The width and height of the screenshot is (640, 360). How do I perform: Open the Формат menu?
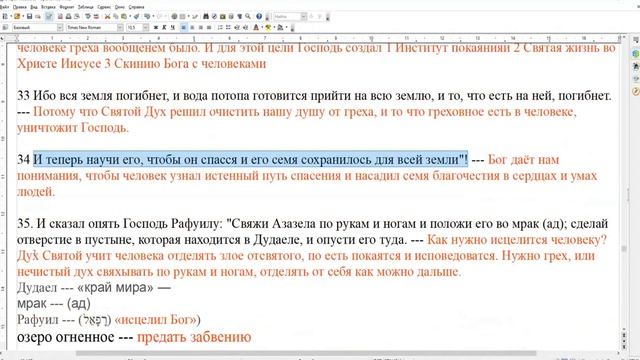point(67,7)
